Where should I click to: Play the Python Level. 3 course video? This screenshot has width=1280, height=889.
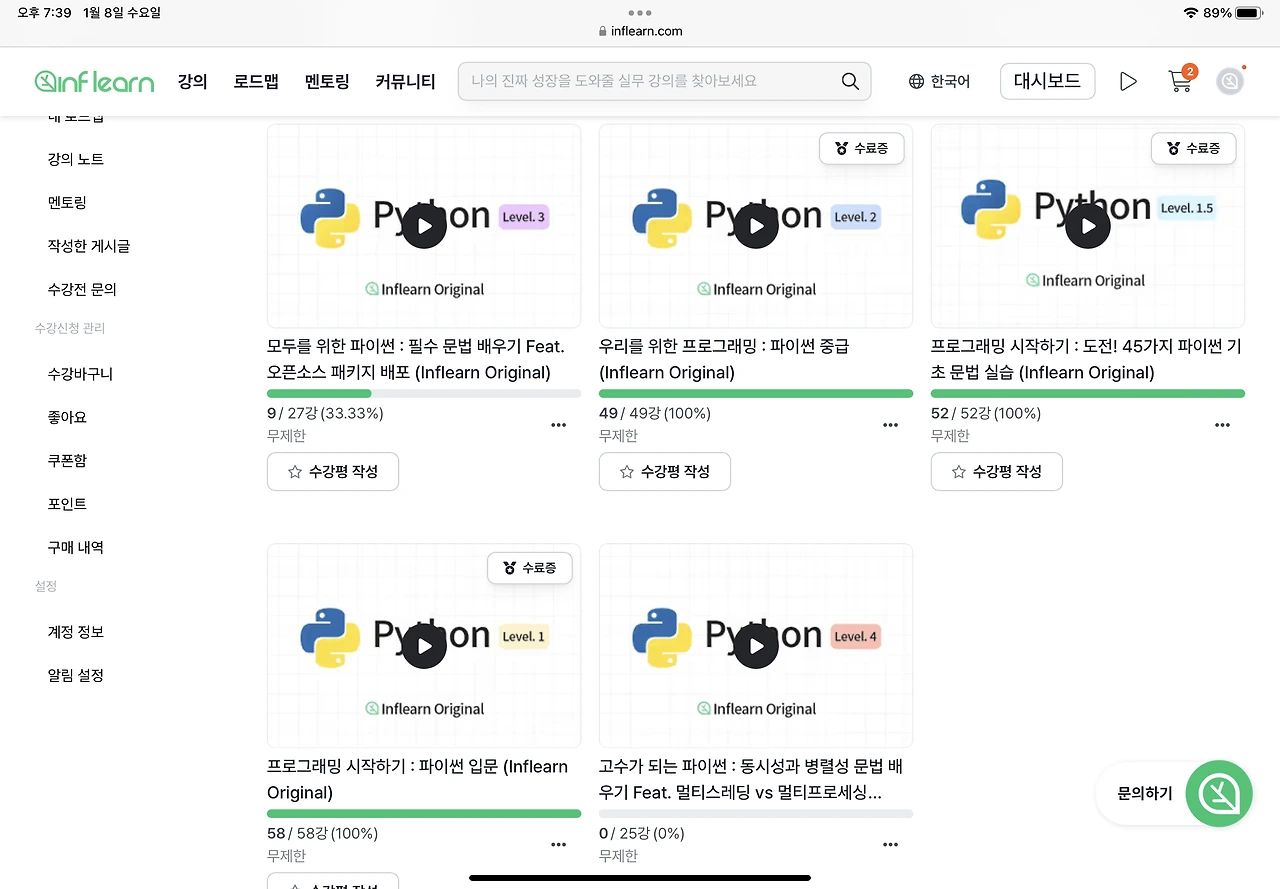click(x=424, y=226)
